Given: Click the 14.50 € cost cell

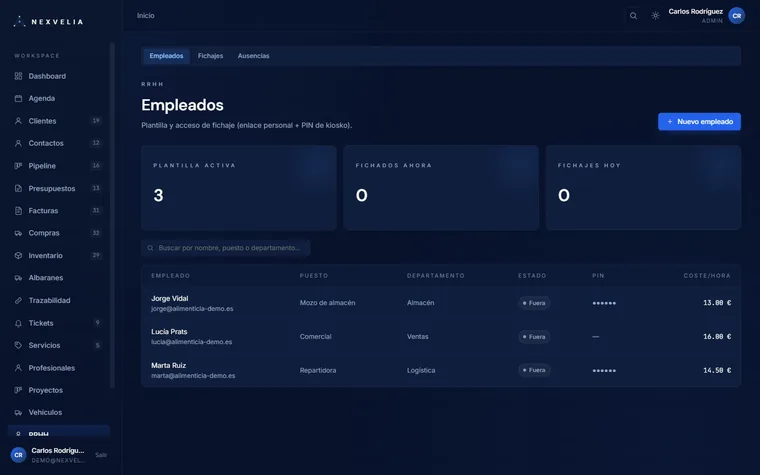Looking at the screenshot, I should coord(717,370).
